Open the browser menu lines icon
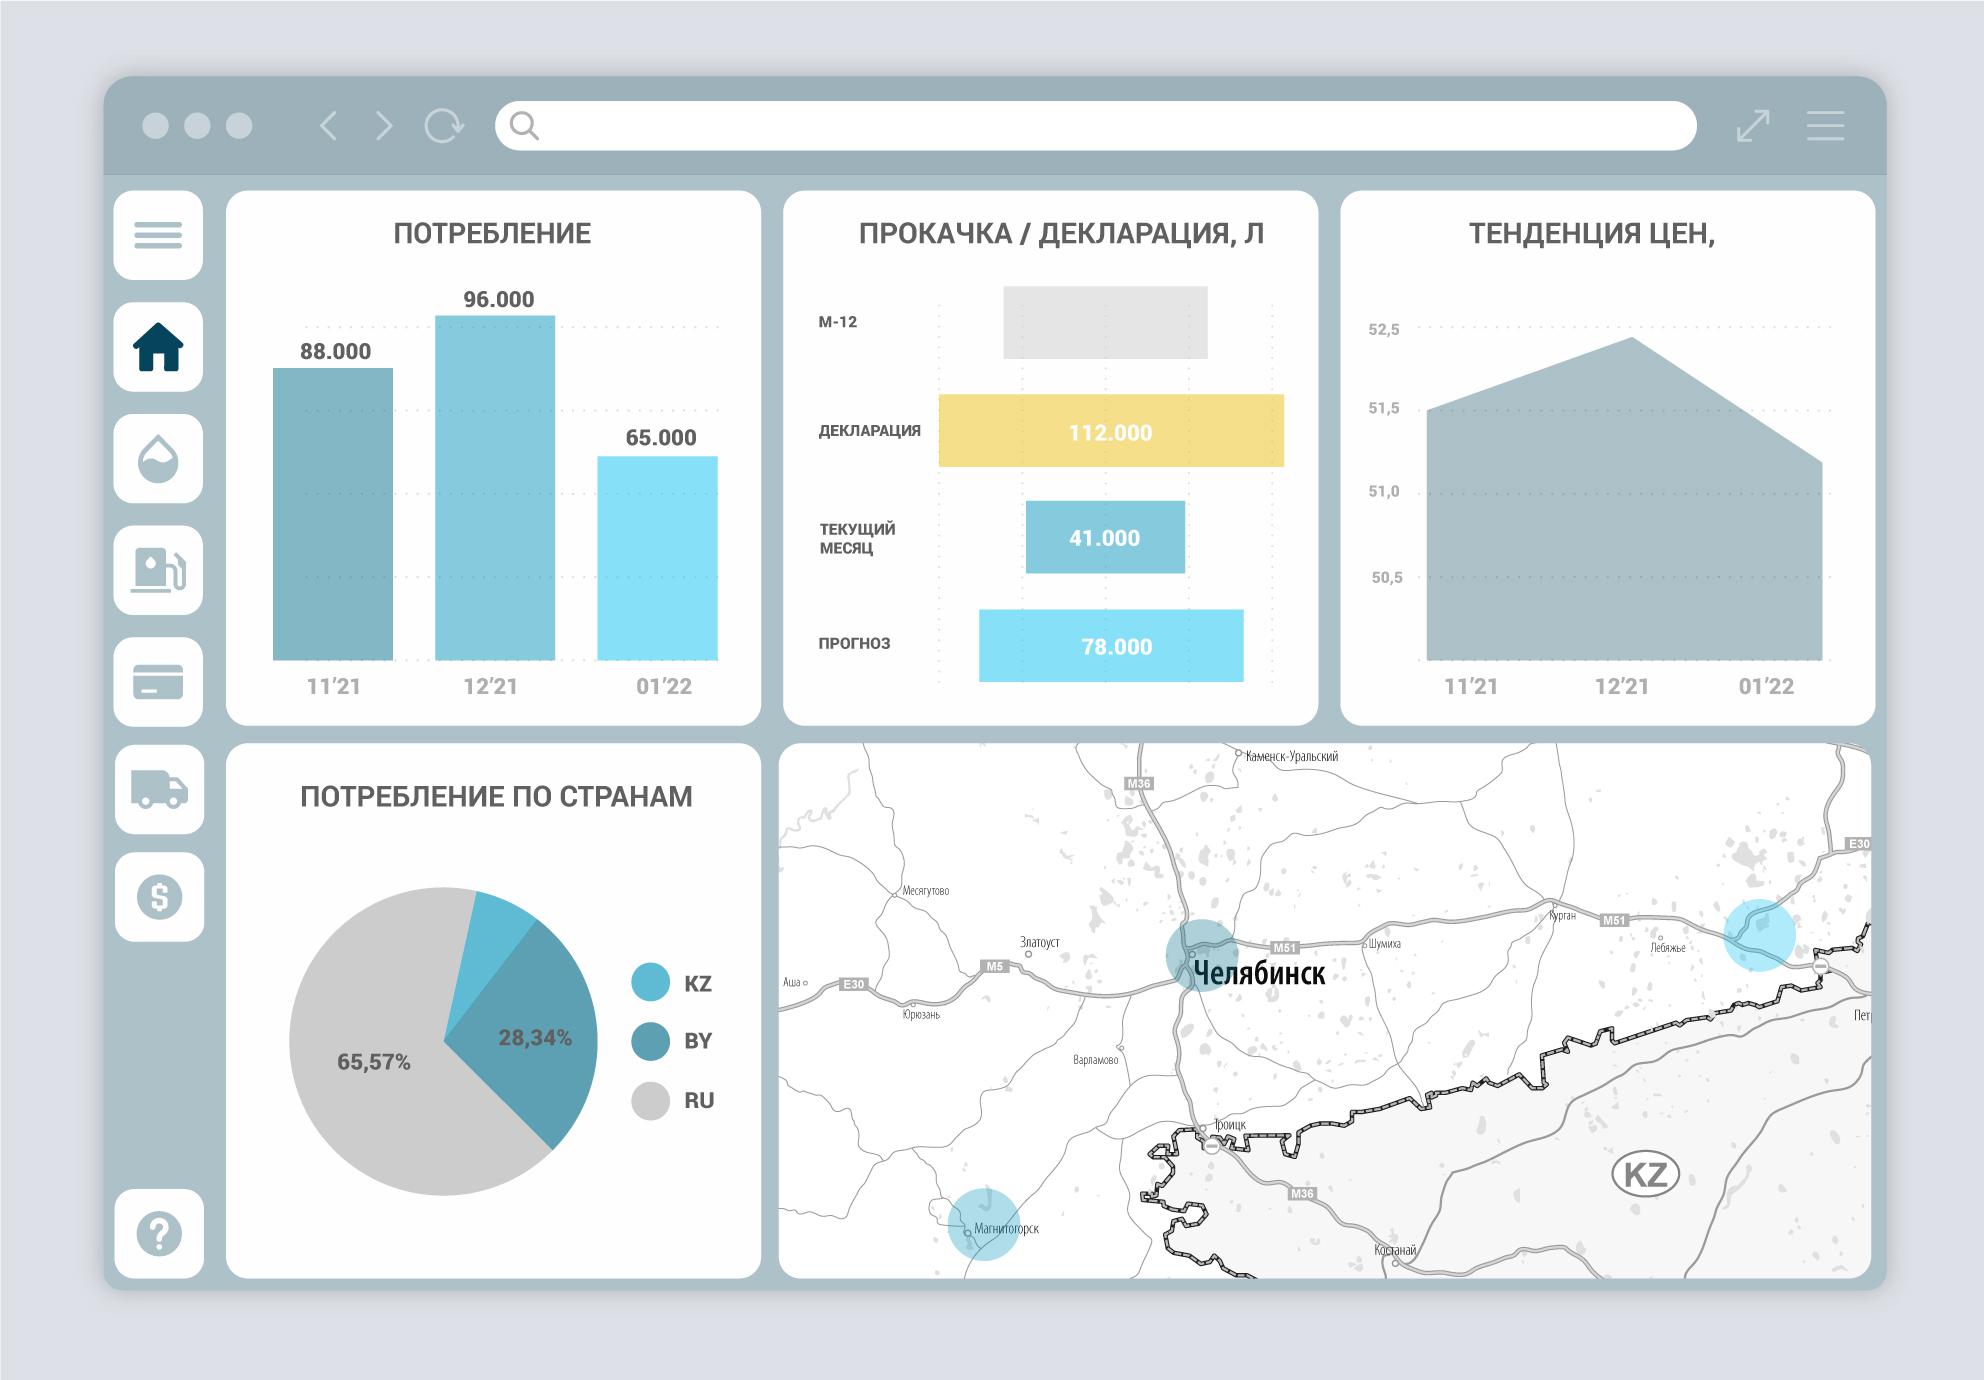The height and width of the screenshot is (1380, 1984). coord(1825,126)
